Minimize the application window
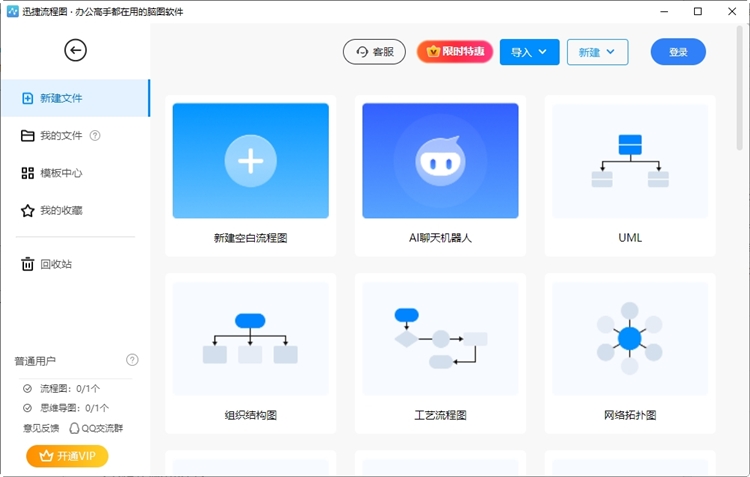 point(664,11)
